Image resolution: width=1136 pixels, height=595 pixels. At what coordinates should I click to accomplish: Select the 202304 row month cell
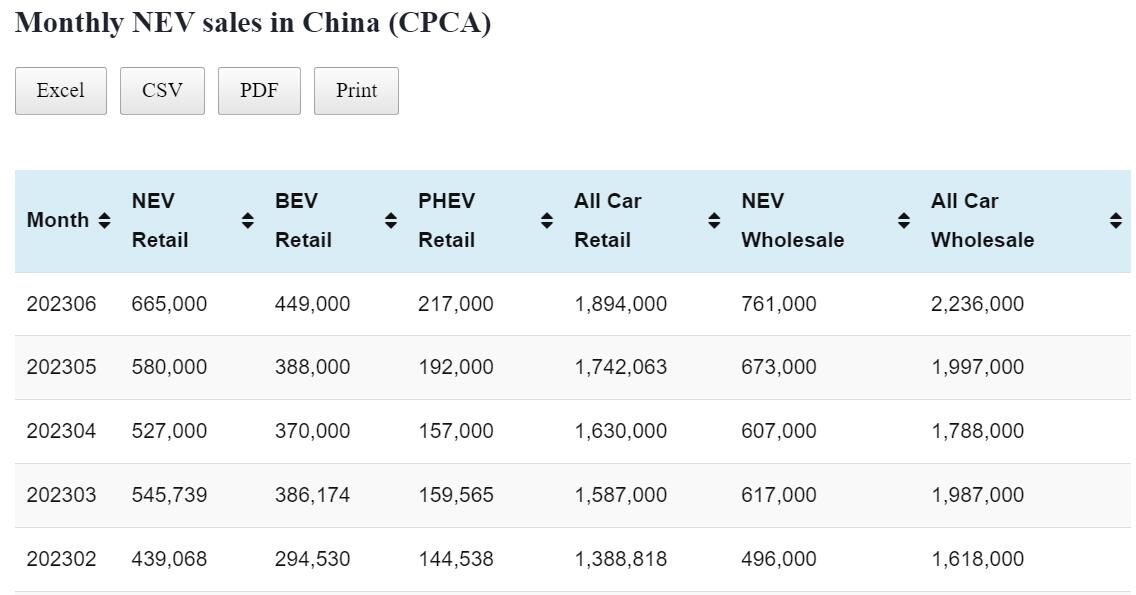tap(61, 431)
